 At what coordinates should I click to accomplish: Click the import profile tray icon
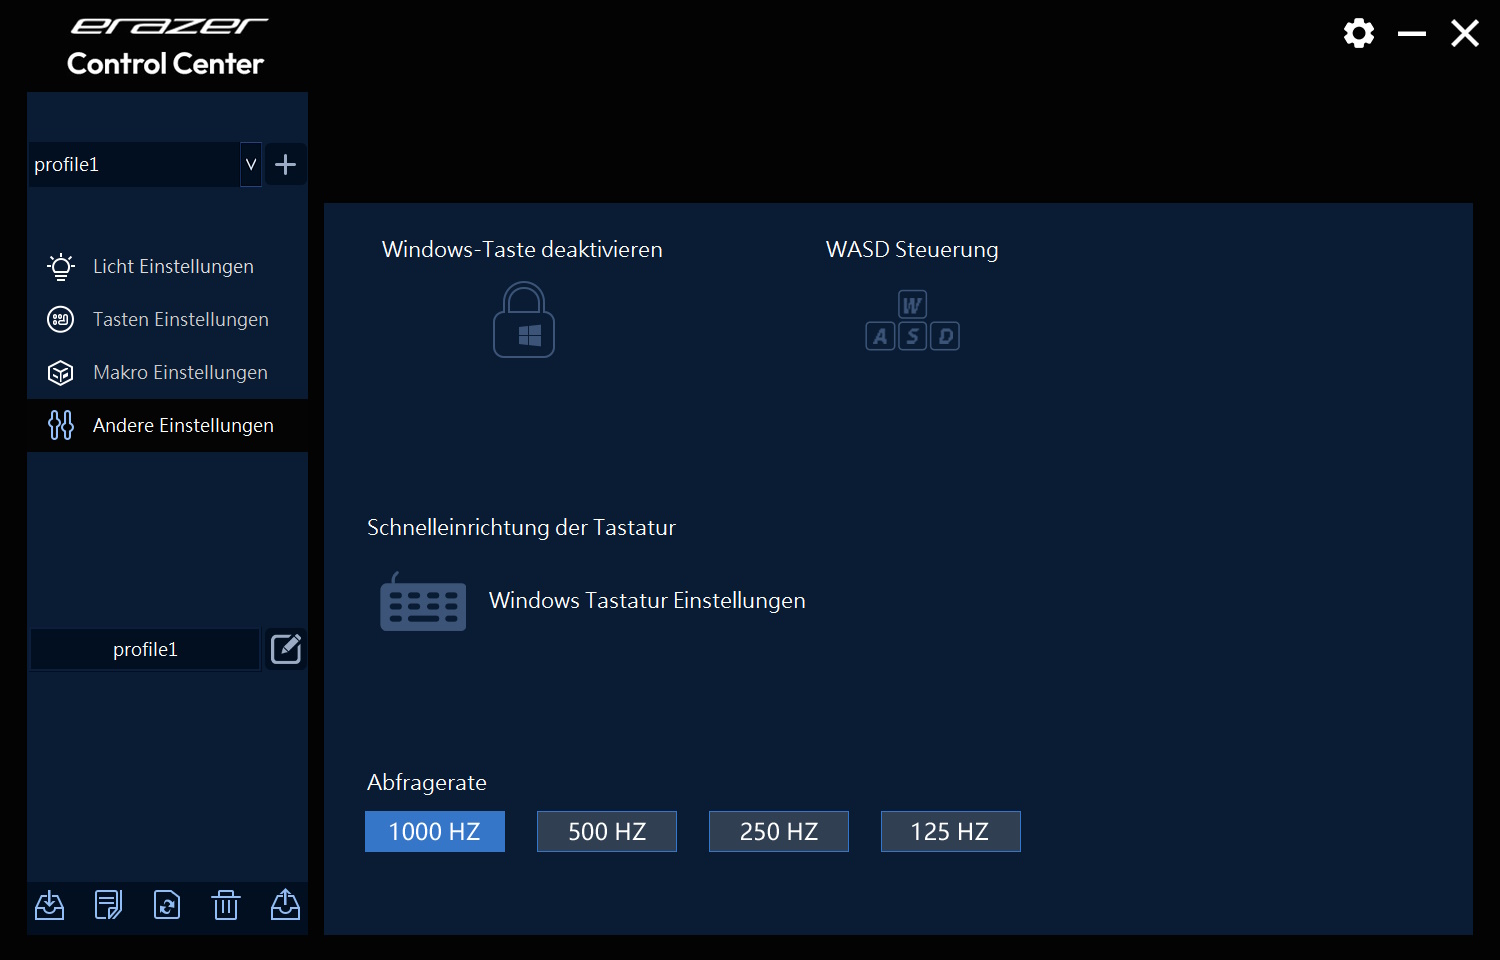[50, 905]
